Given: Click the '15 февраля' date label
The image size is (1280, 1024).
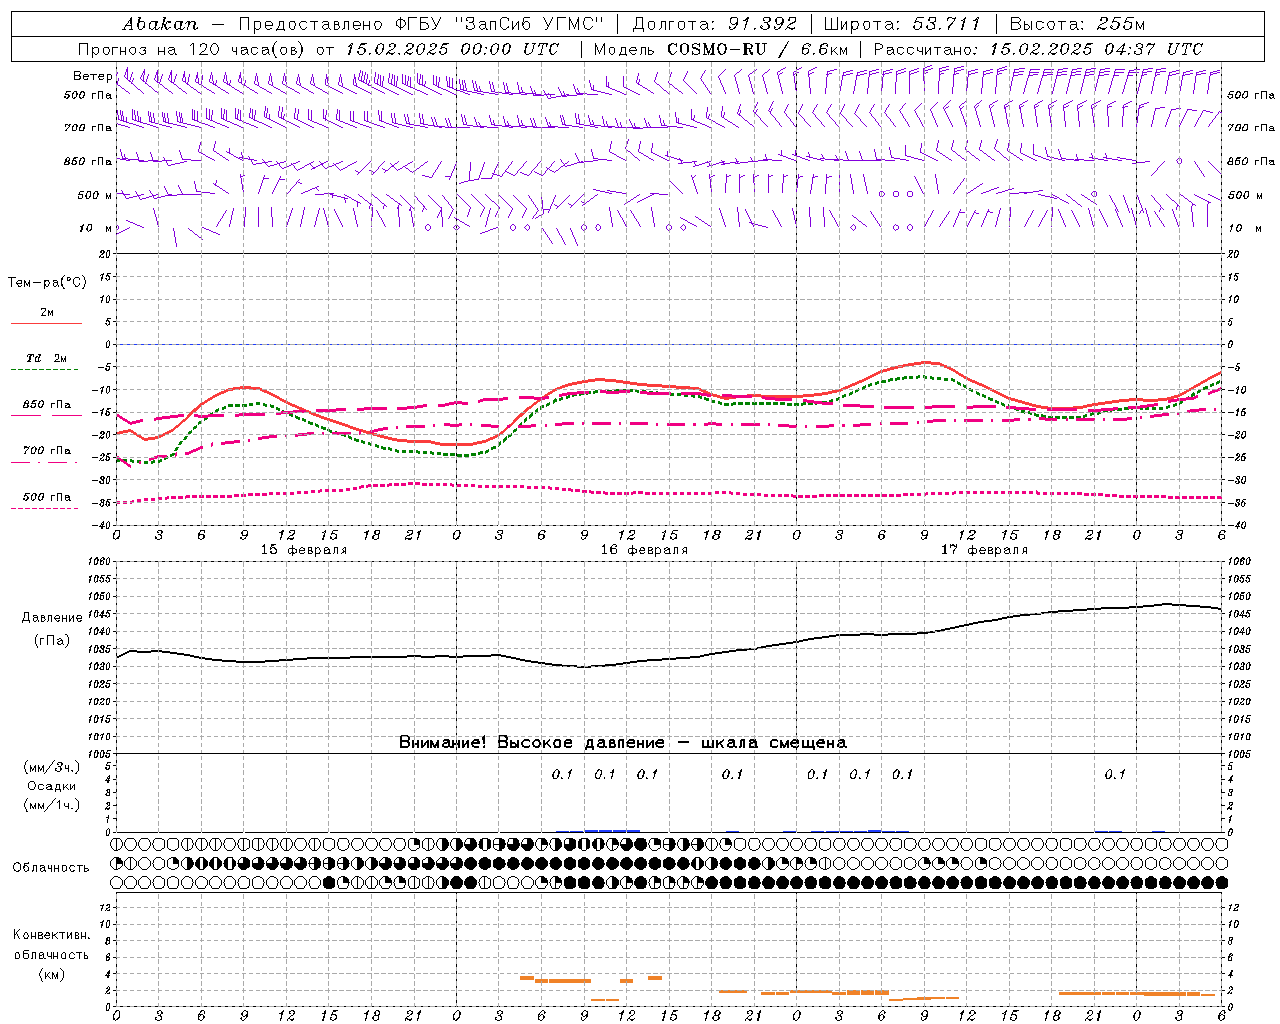Looking at the screenshot, I should 304,550.
